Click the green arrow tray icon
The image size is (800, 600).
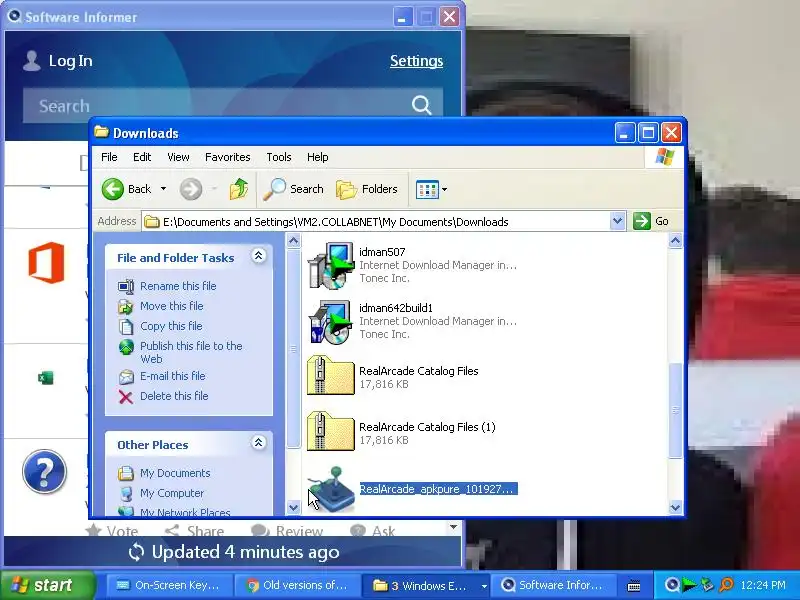tap(689, 585)
